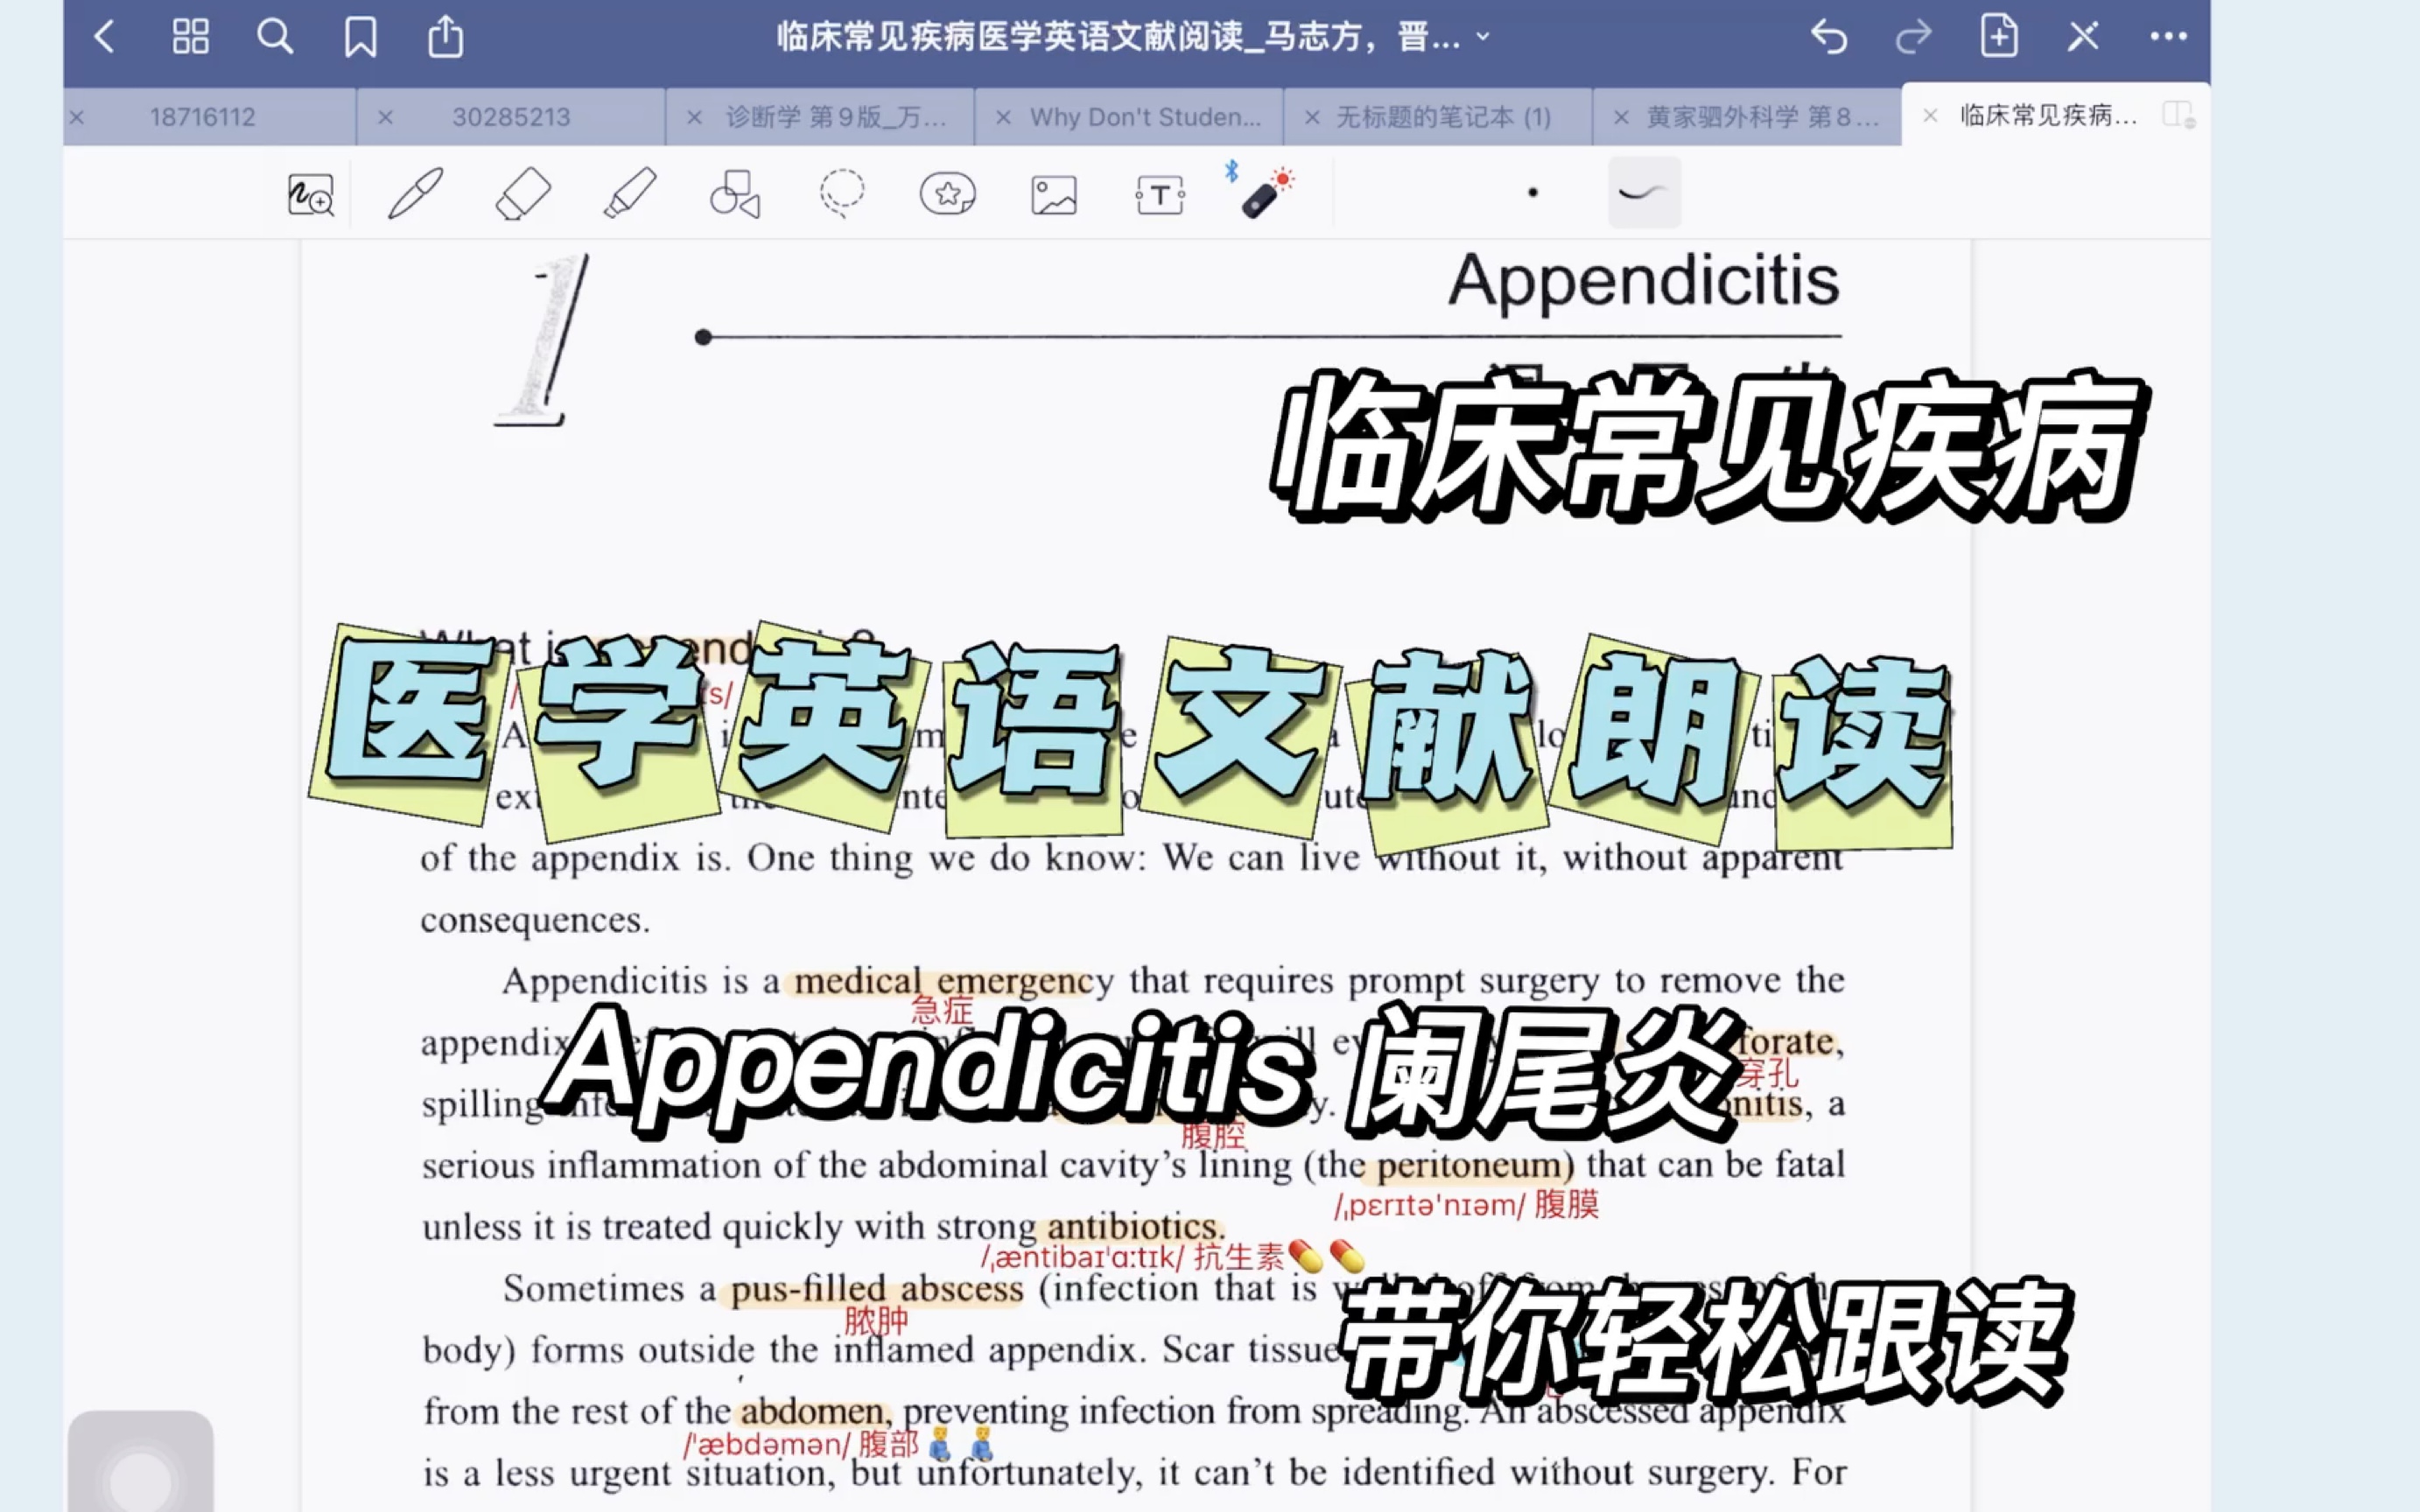This screenshot has height=1512, width=2420.
Task: Tap the Appendicitis page heading
Action: (1644, 280)
